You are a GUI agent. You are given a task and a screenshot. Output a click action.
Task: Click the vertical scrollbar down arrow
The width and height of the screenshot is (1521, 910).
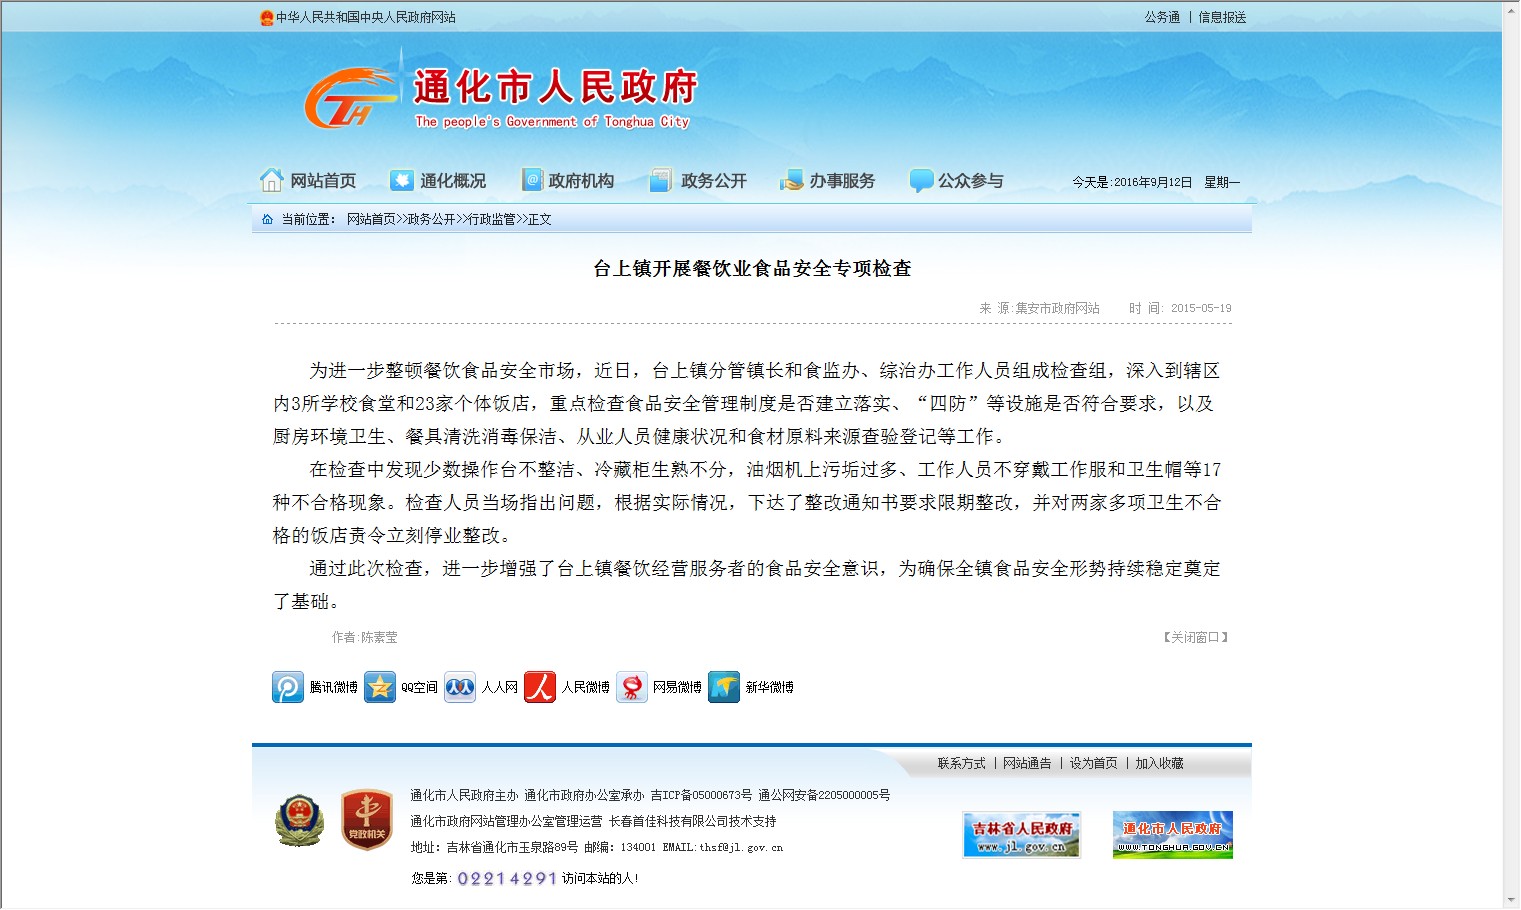click(1511, 899)
